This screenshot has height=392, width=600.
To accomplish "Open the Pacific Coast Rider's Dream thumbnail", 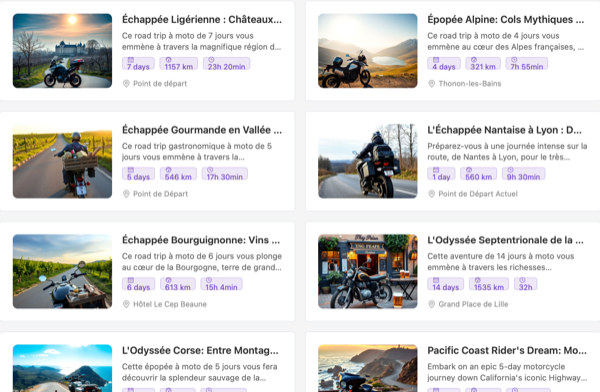I will [x=368, y=368].
